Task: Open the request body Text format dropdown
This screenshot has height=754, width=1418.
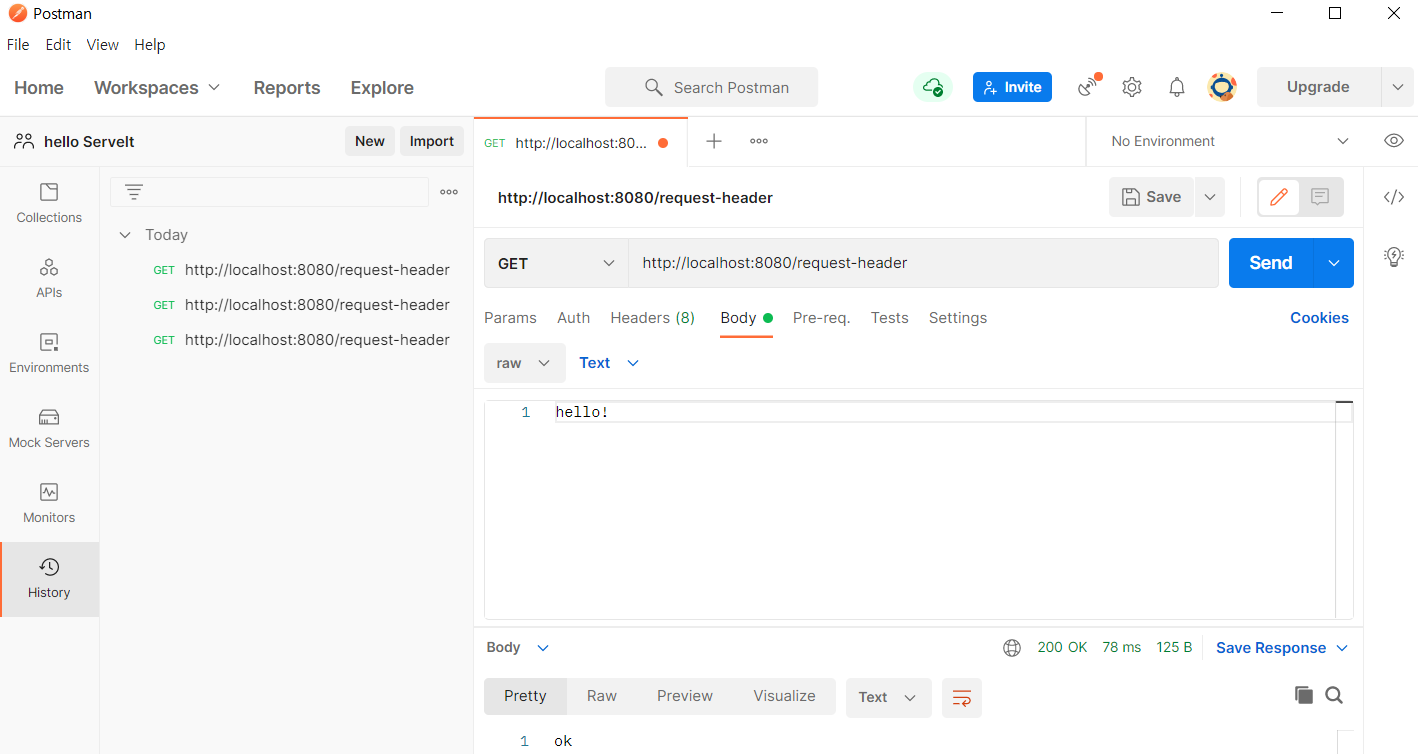Action: pos(609,363)
